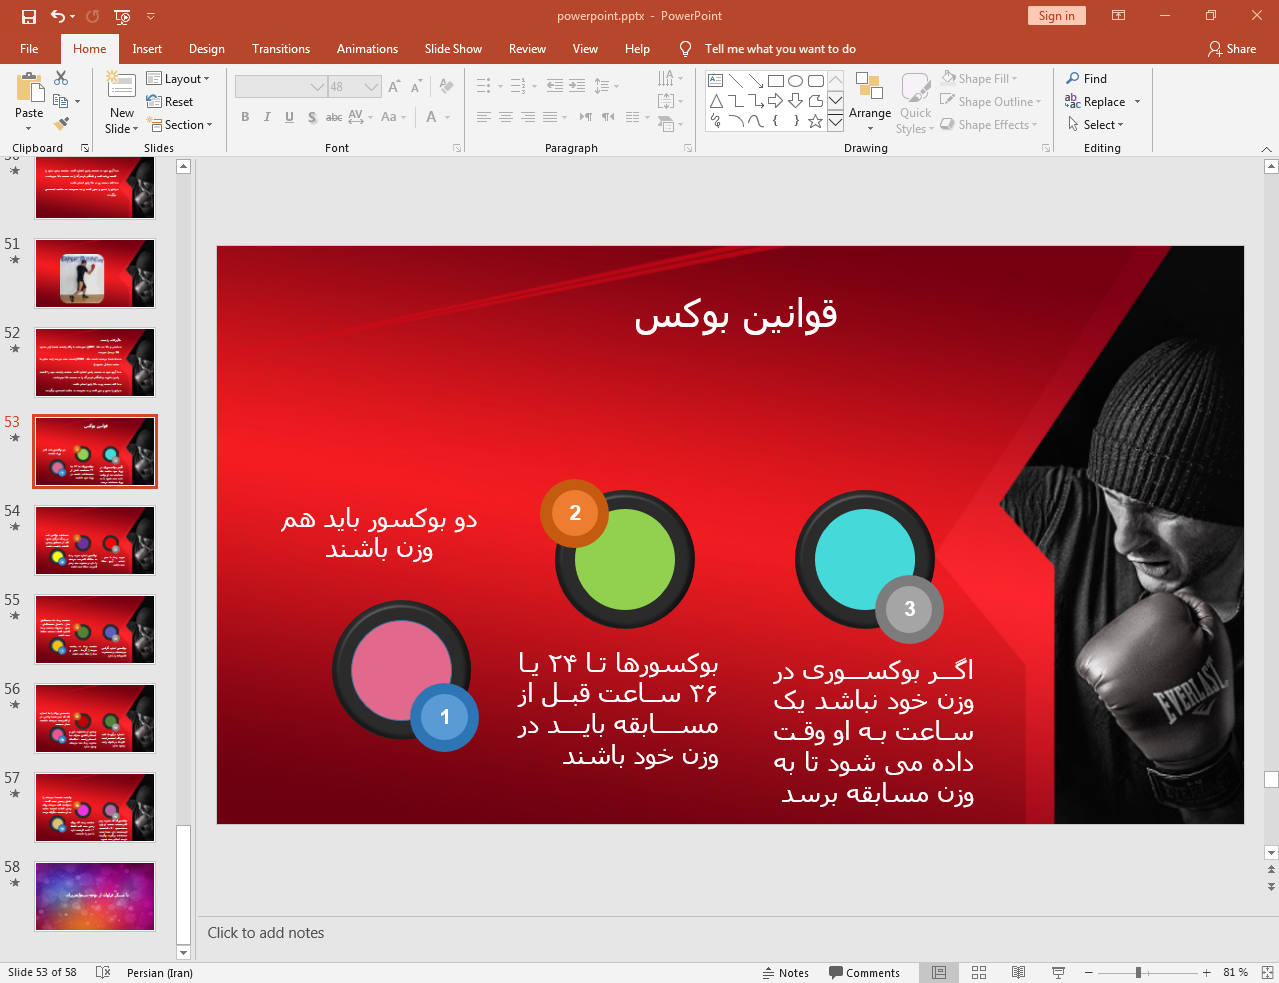The image size is (1279, 983).
Task: Toggle text Shadow formatting
Action: click(312, 117)
